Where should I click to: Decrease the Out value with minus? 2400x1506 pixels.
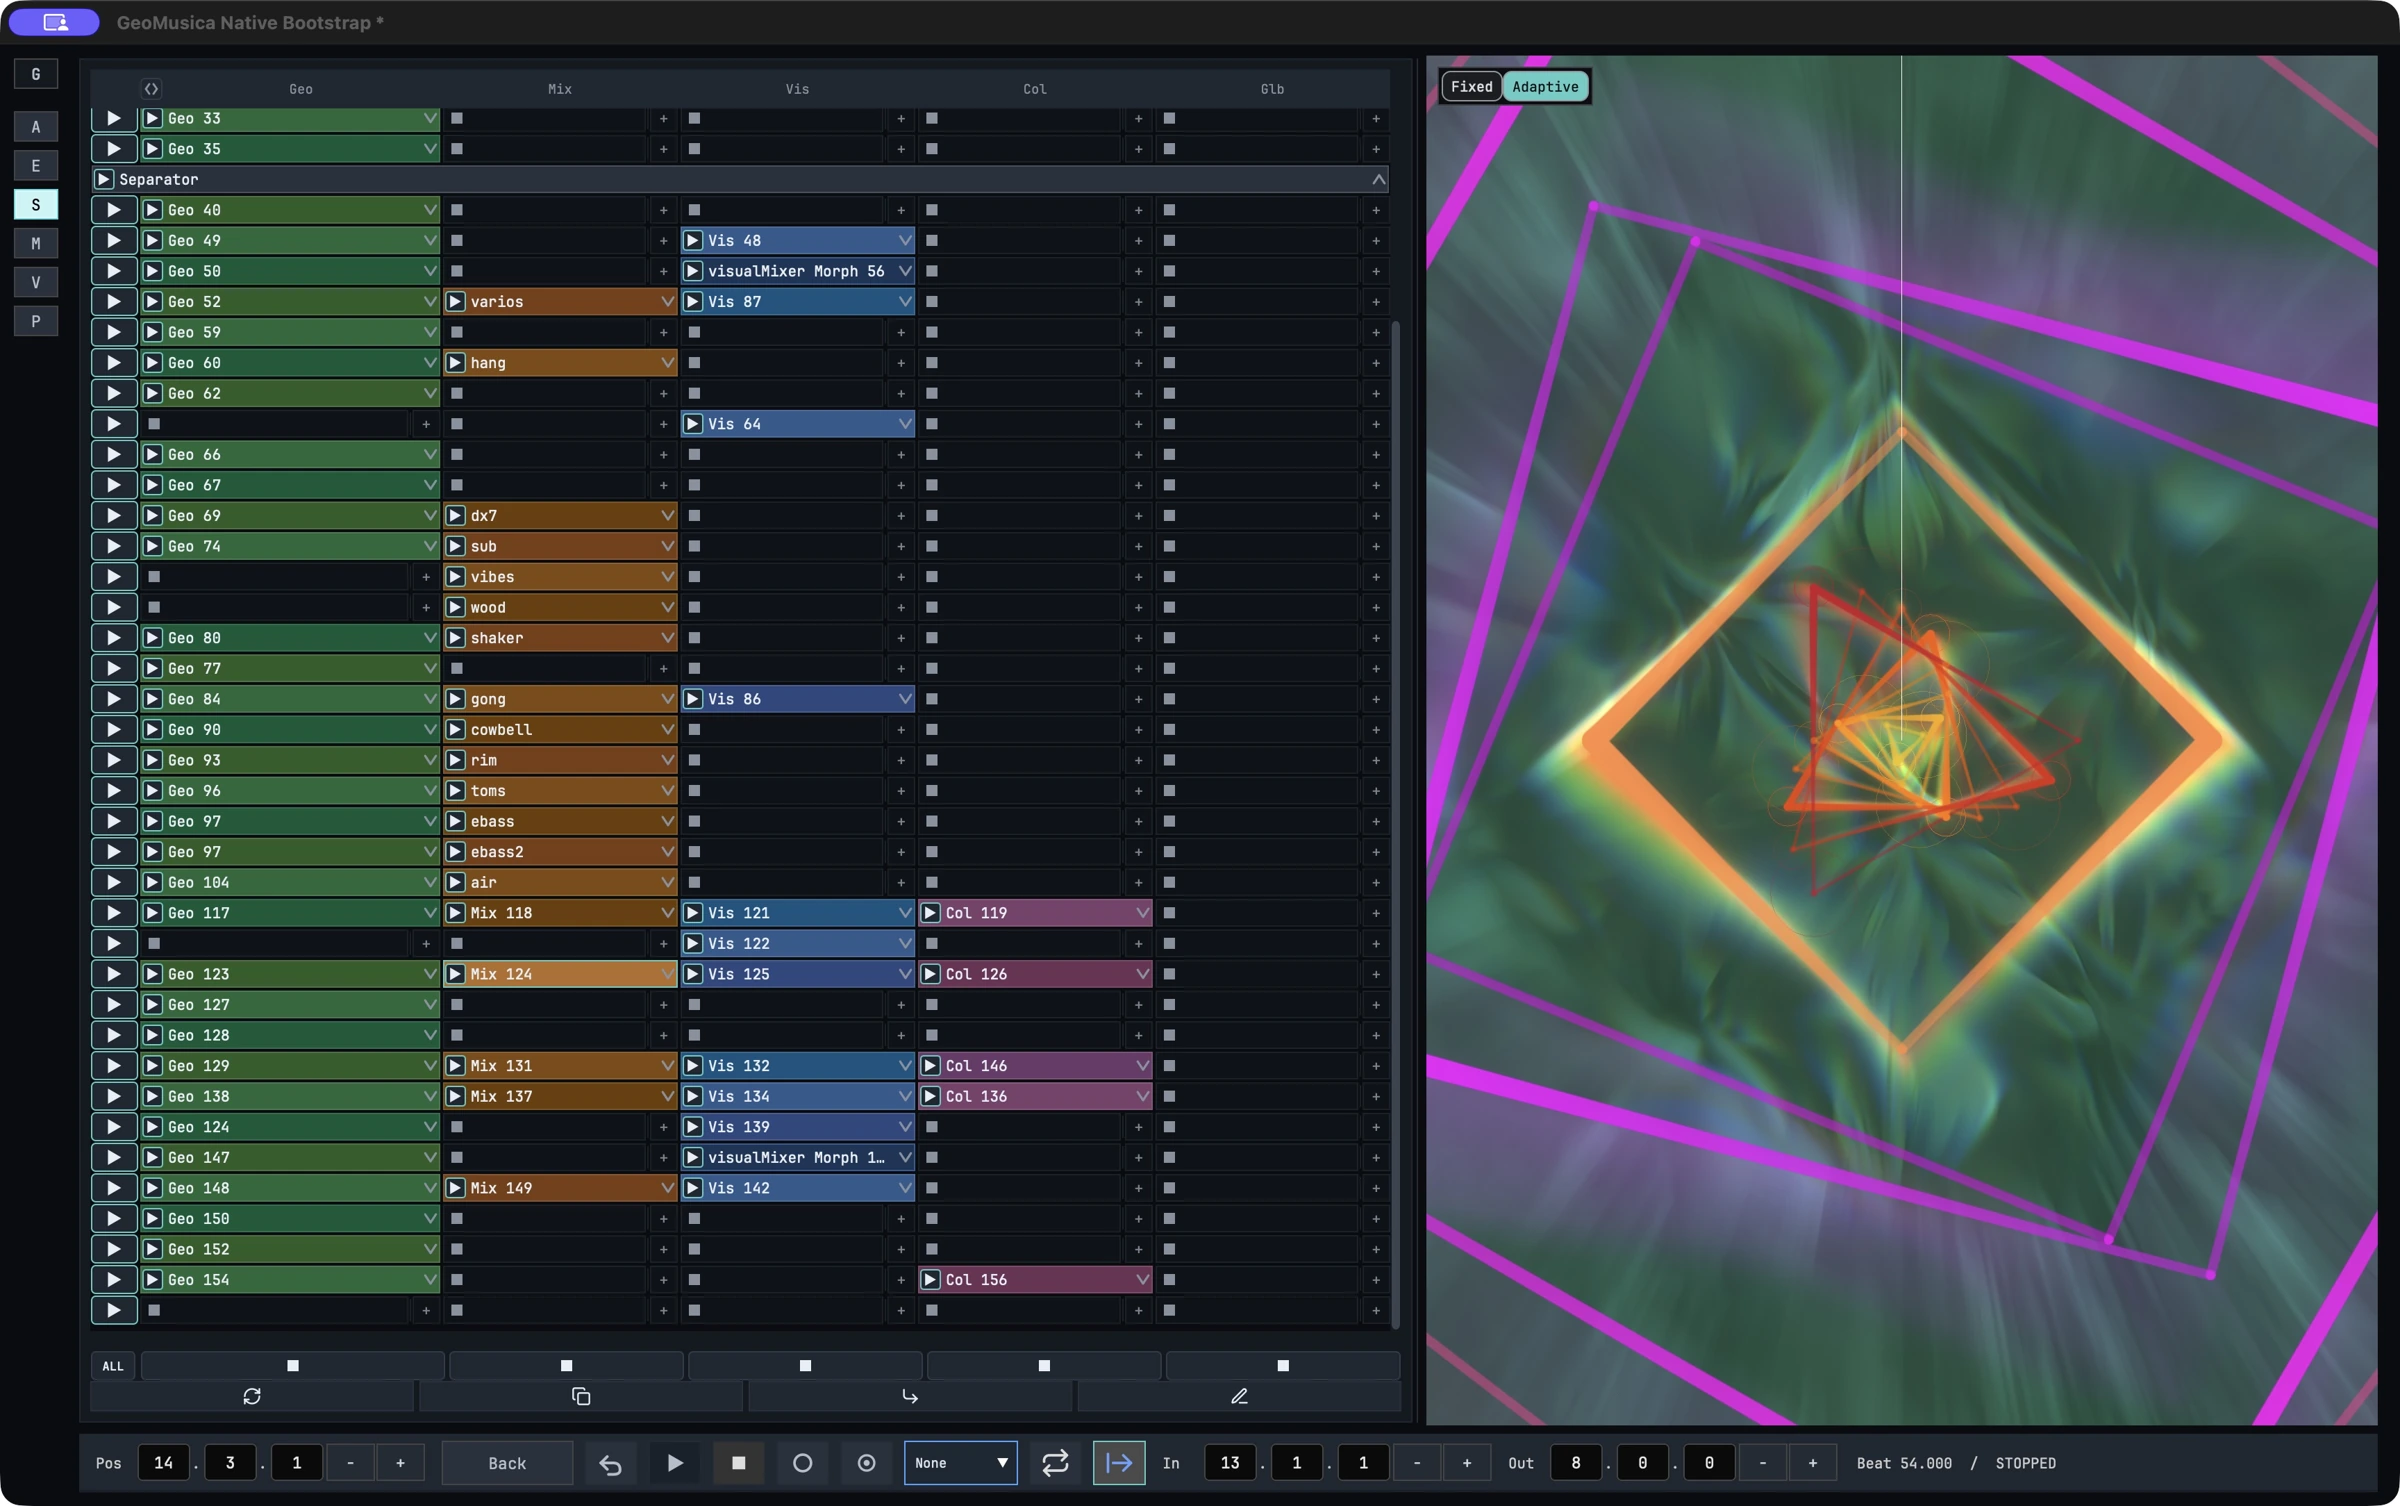(1762, 1463)
